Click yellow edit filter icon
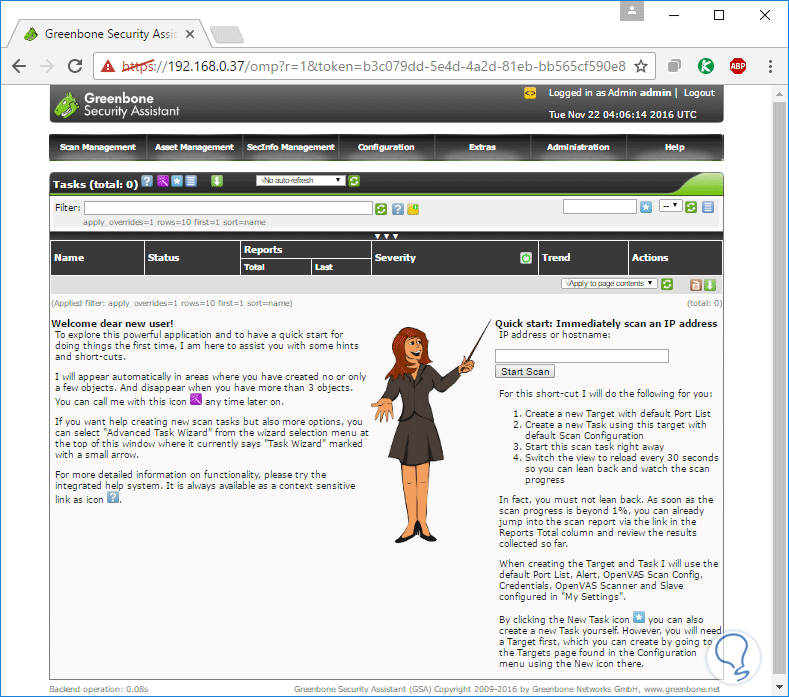Image resolution: width=789 pixels, height=697 pixels. [x=413, y=209]
